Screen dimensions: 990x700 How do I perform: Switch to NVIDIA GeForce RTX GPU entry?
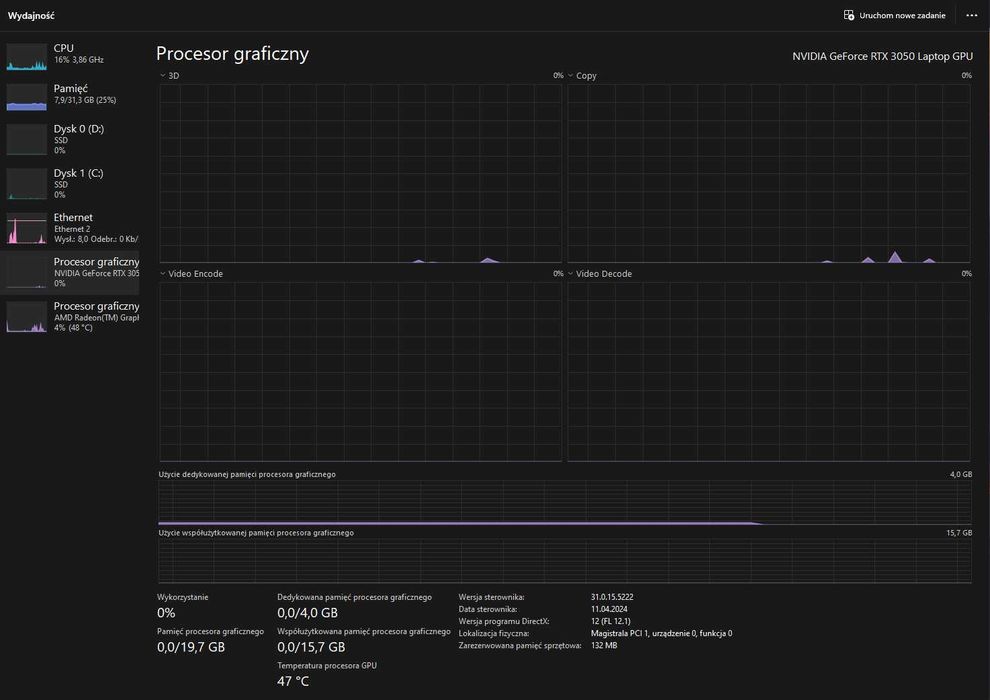(96, 272)
